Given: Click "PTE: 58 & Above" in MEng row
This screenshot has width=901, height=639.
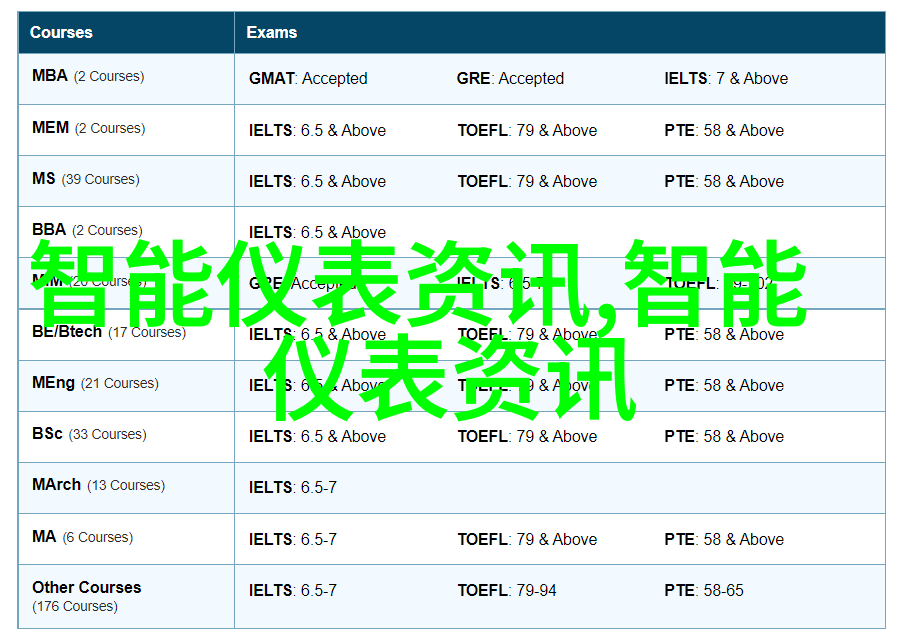Looking at the screenshot, I should point(724,386).
